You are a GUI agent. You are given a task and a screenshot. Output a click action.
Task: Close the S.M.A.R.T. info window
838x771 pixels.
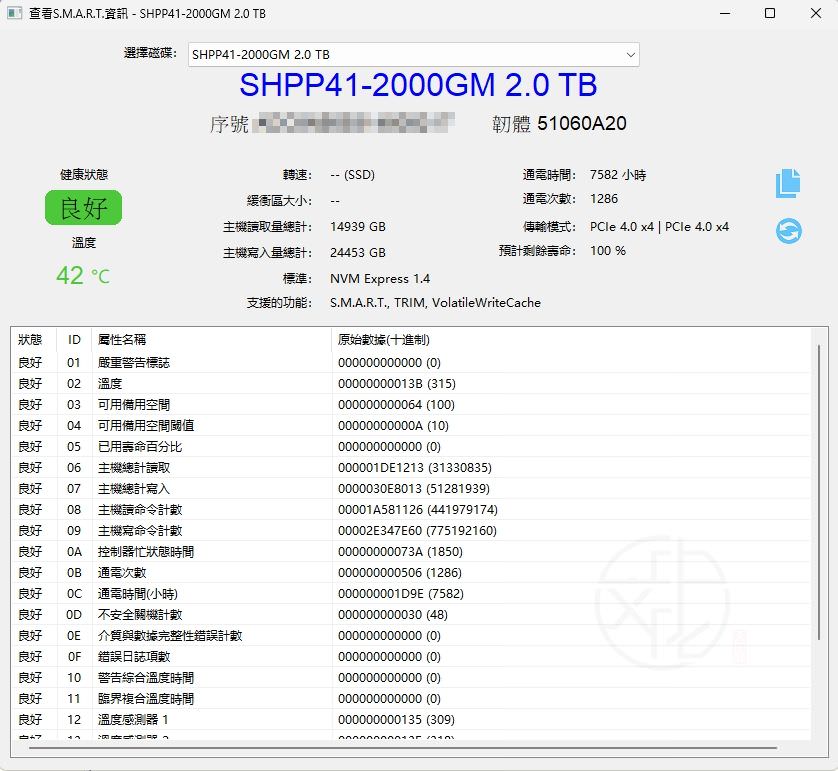[x=816, y=13]
